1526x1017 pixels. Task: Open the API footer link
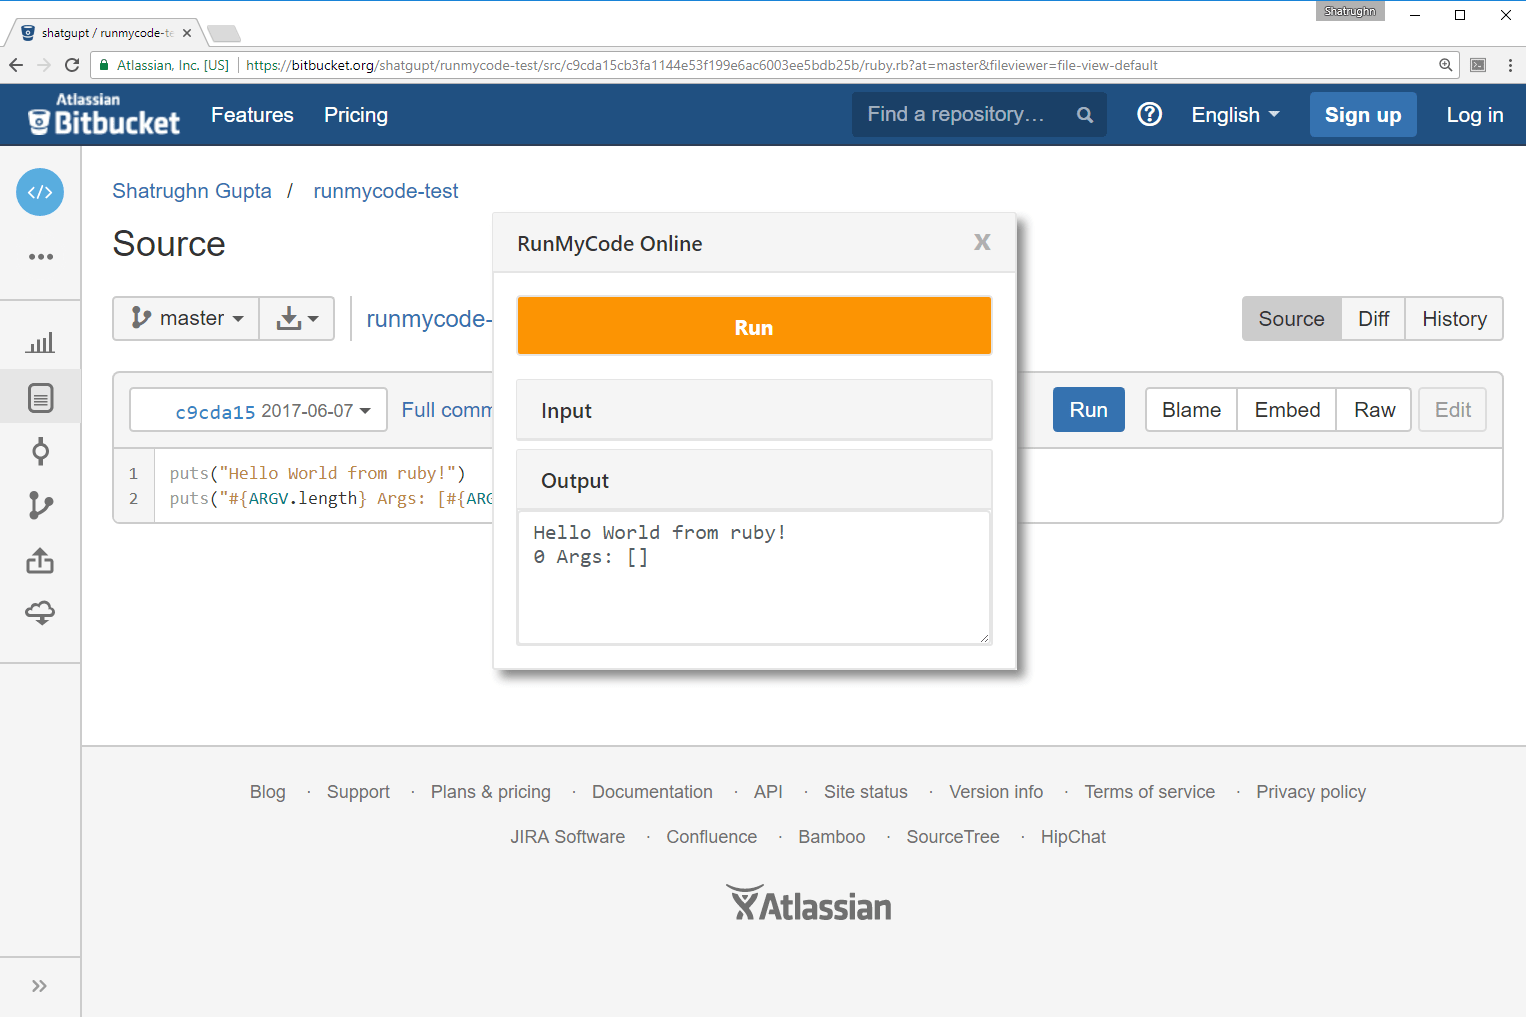click(768, 792)
